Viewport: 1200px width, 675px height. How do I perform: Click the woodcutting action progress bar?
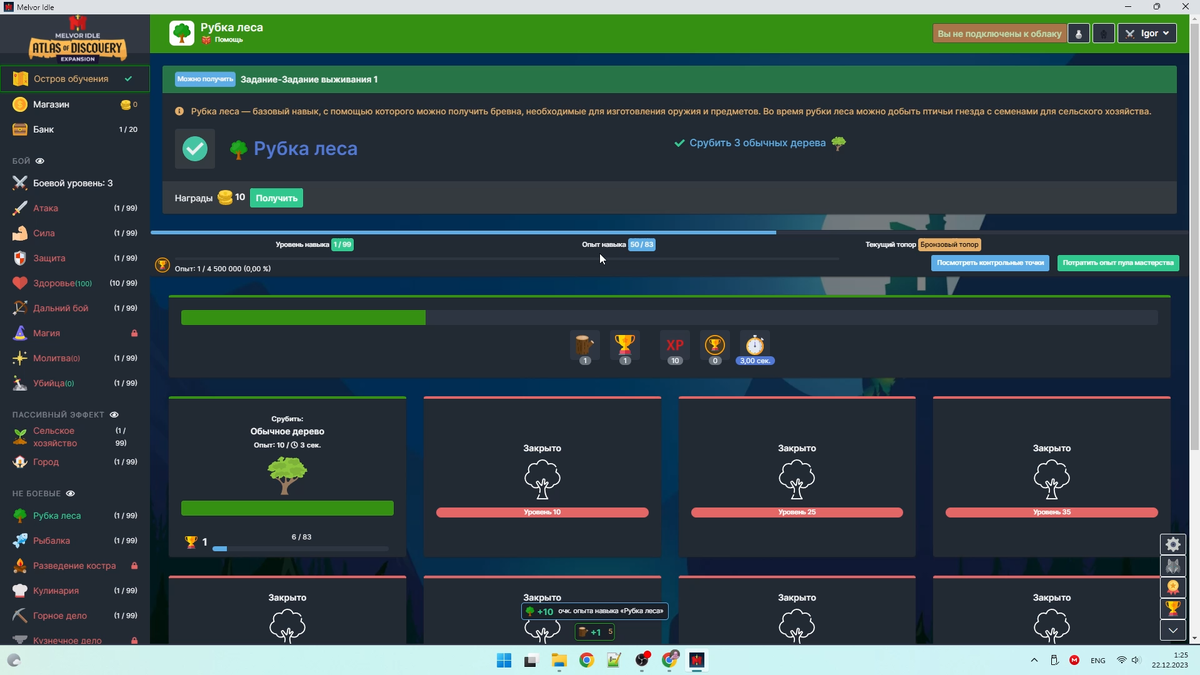(x=669, y=318)
